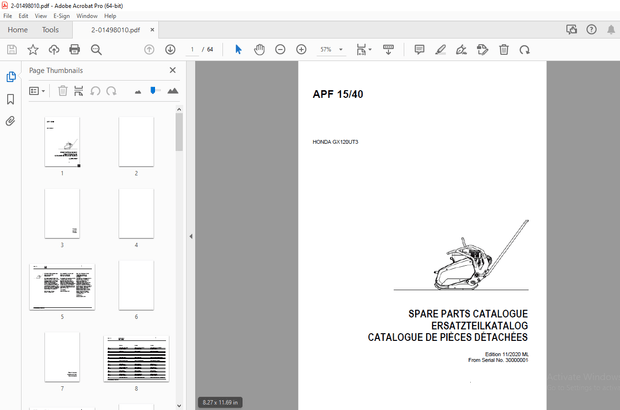The image size is (620, 410).
Task: Go to the Home tab
Action: pos(17,30)
